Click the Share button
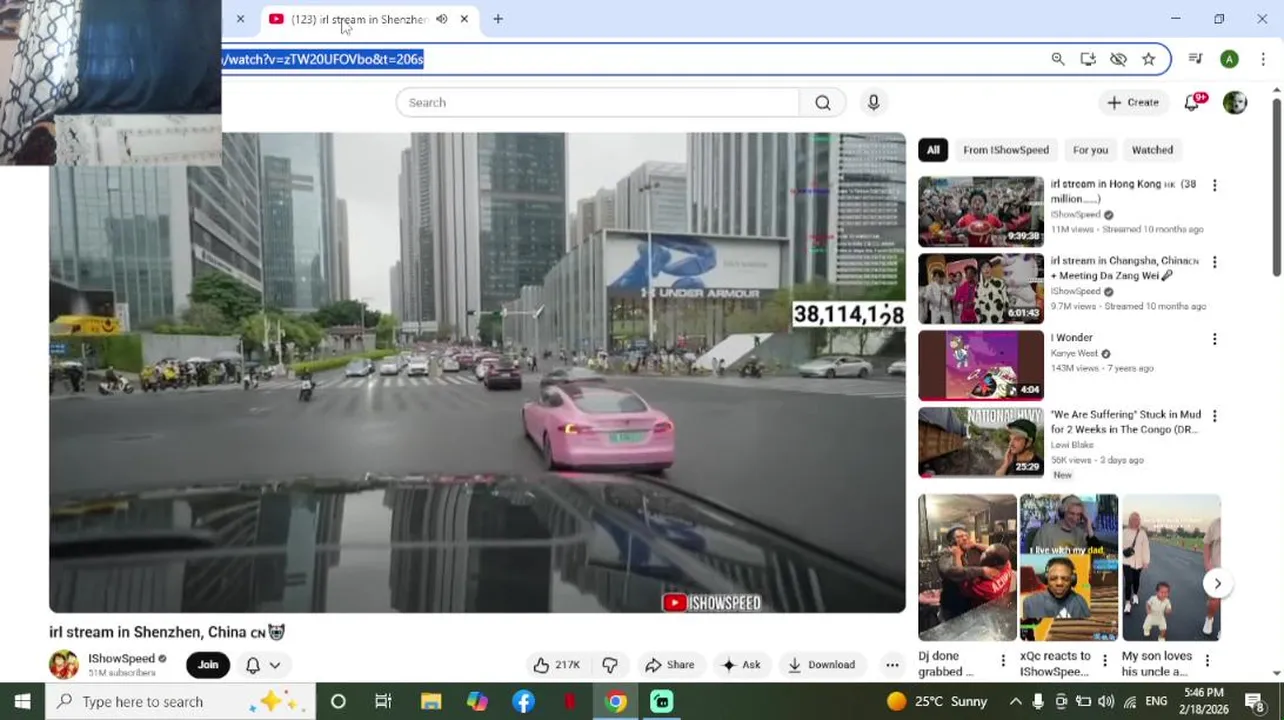Image resolution: width=1284 pixels, height=720 pixels. pyautogui.click(x=670, y=665)
